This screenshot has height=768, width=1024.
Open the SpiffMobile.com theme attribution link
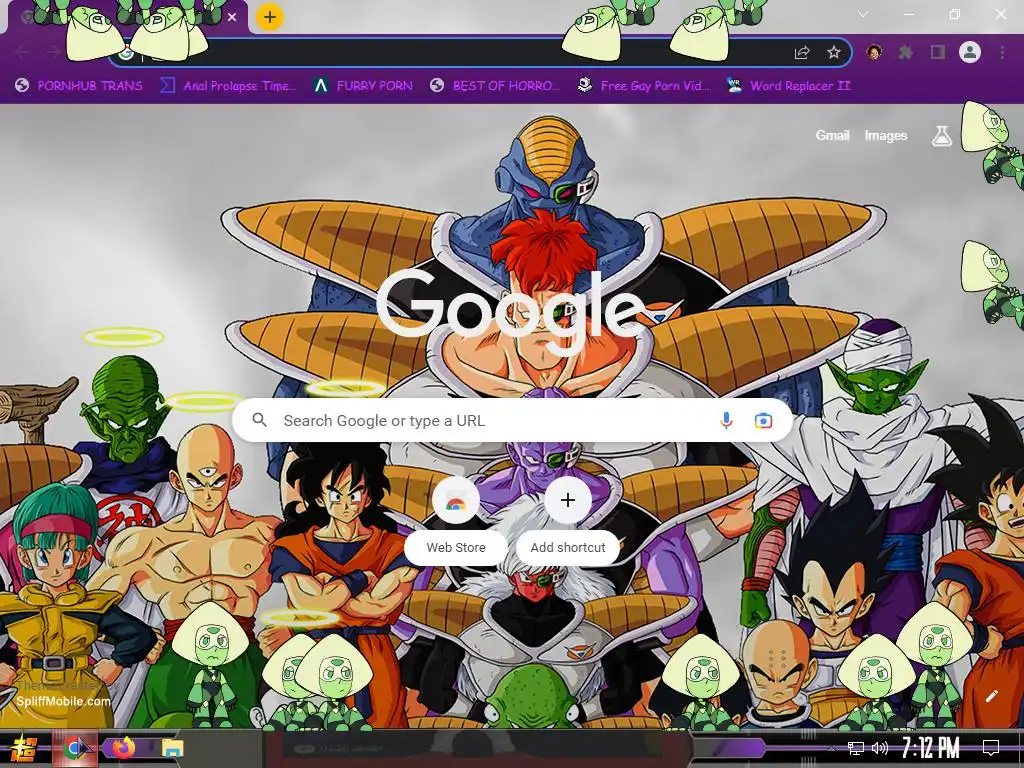63,701
